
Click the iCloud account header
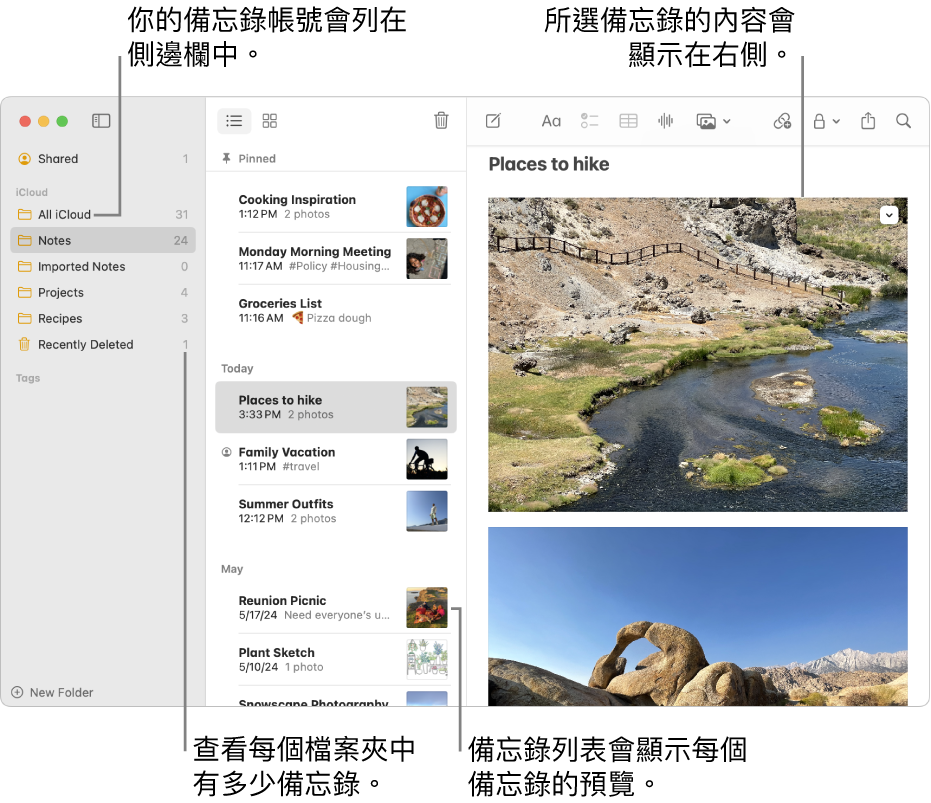click(x=31, y=192)
